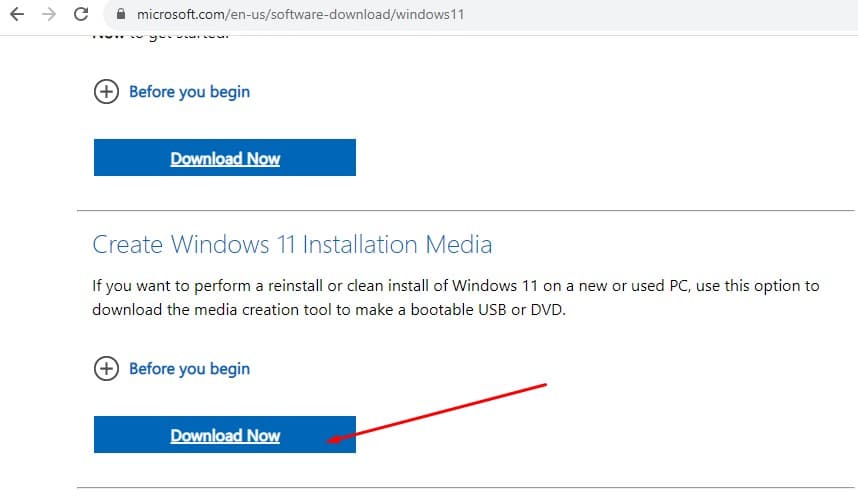858x499 pixels.
Task: View site security via the padlock icon
Action: coord(121,14)
